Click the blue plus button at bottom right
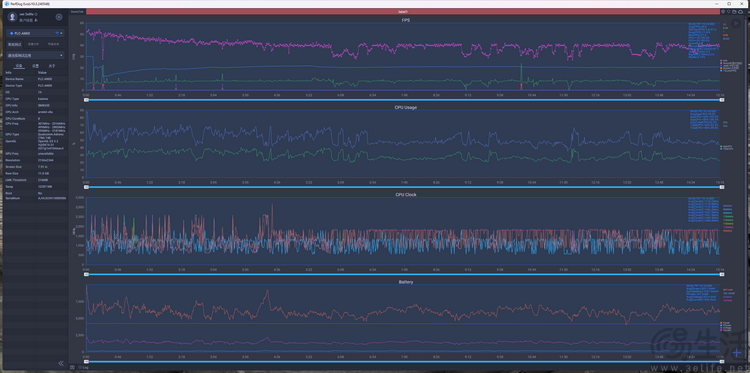This screenshot has width=750, height=373. pyautogui.click(x=737, y=352)
